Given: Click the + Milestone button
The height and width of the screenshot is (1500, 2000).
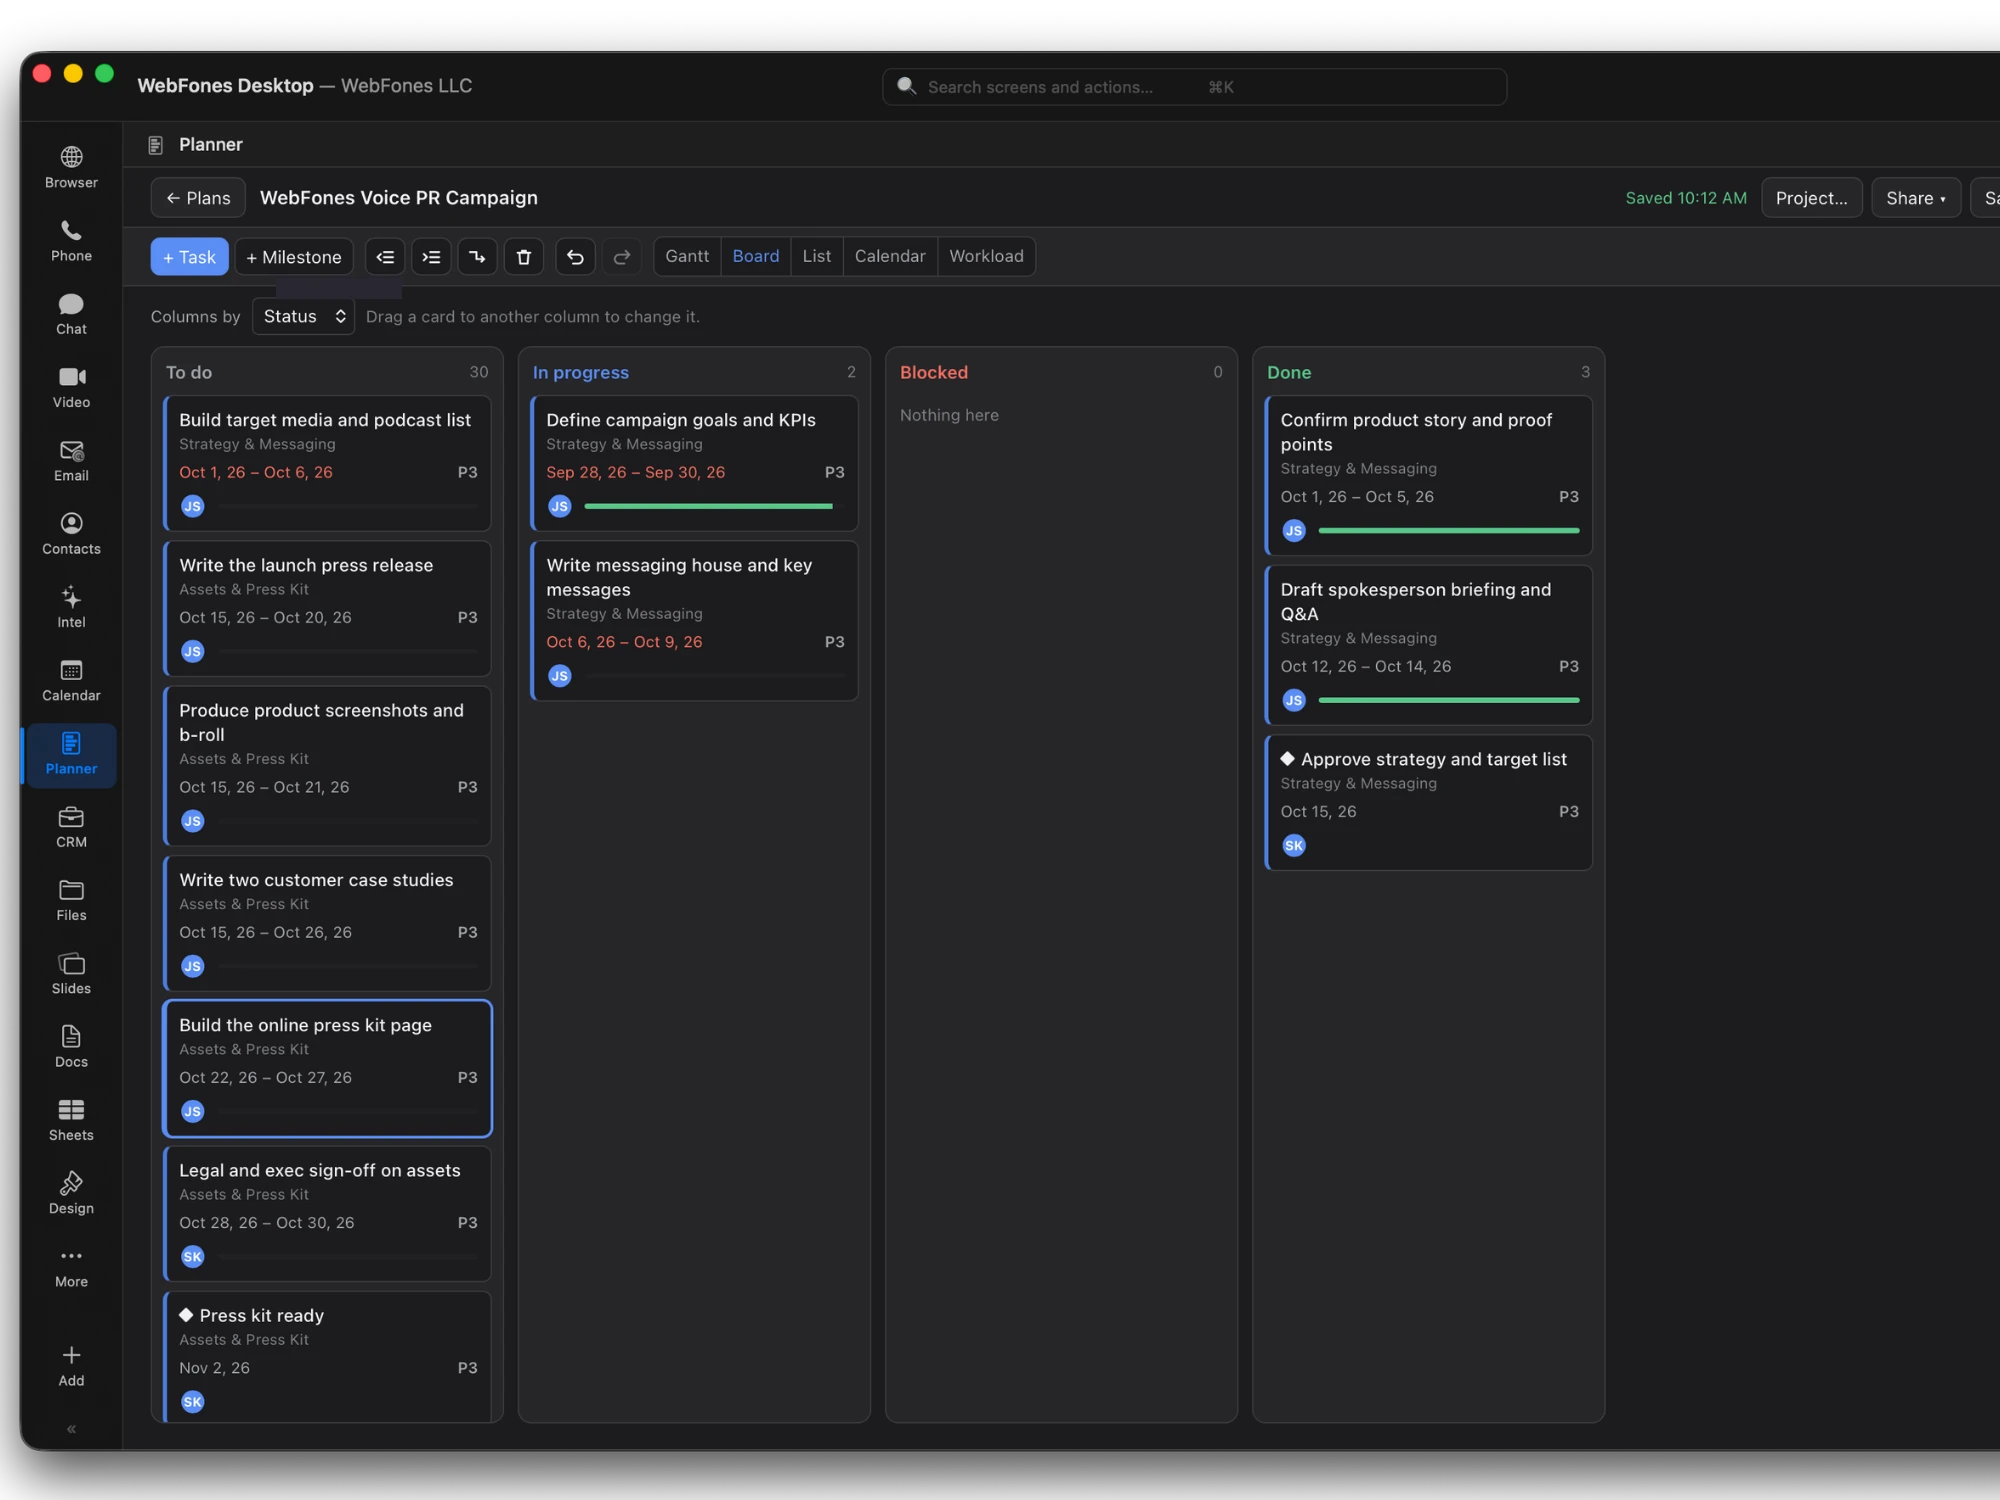Looking at the screenshot, I should 294,257.
